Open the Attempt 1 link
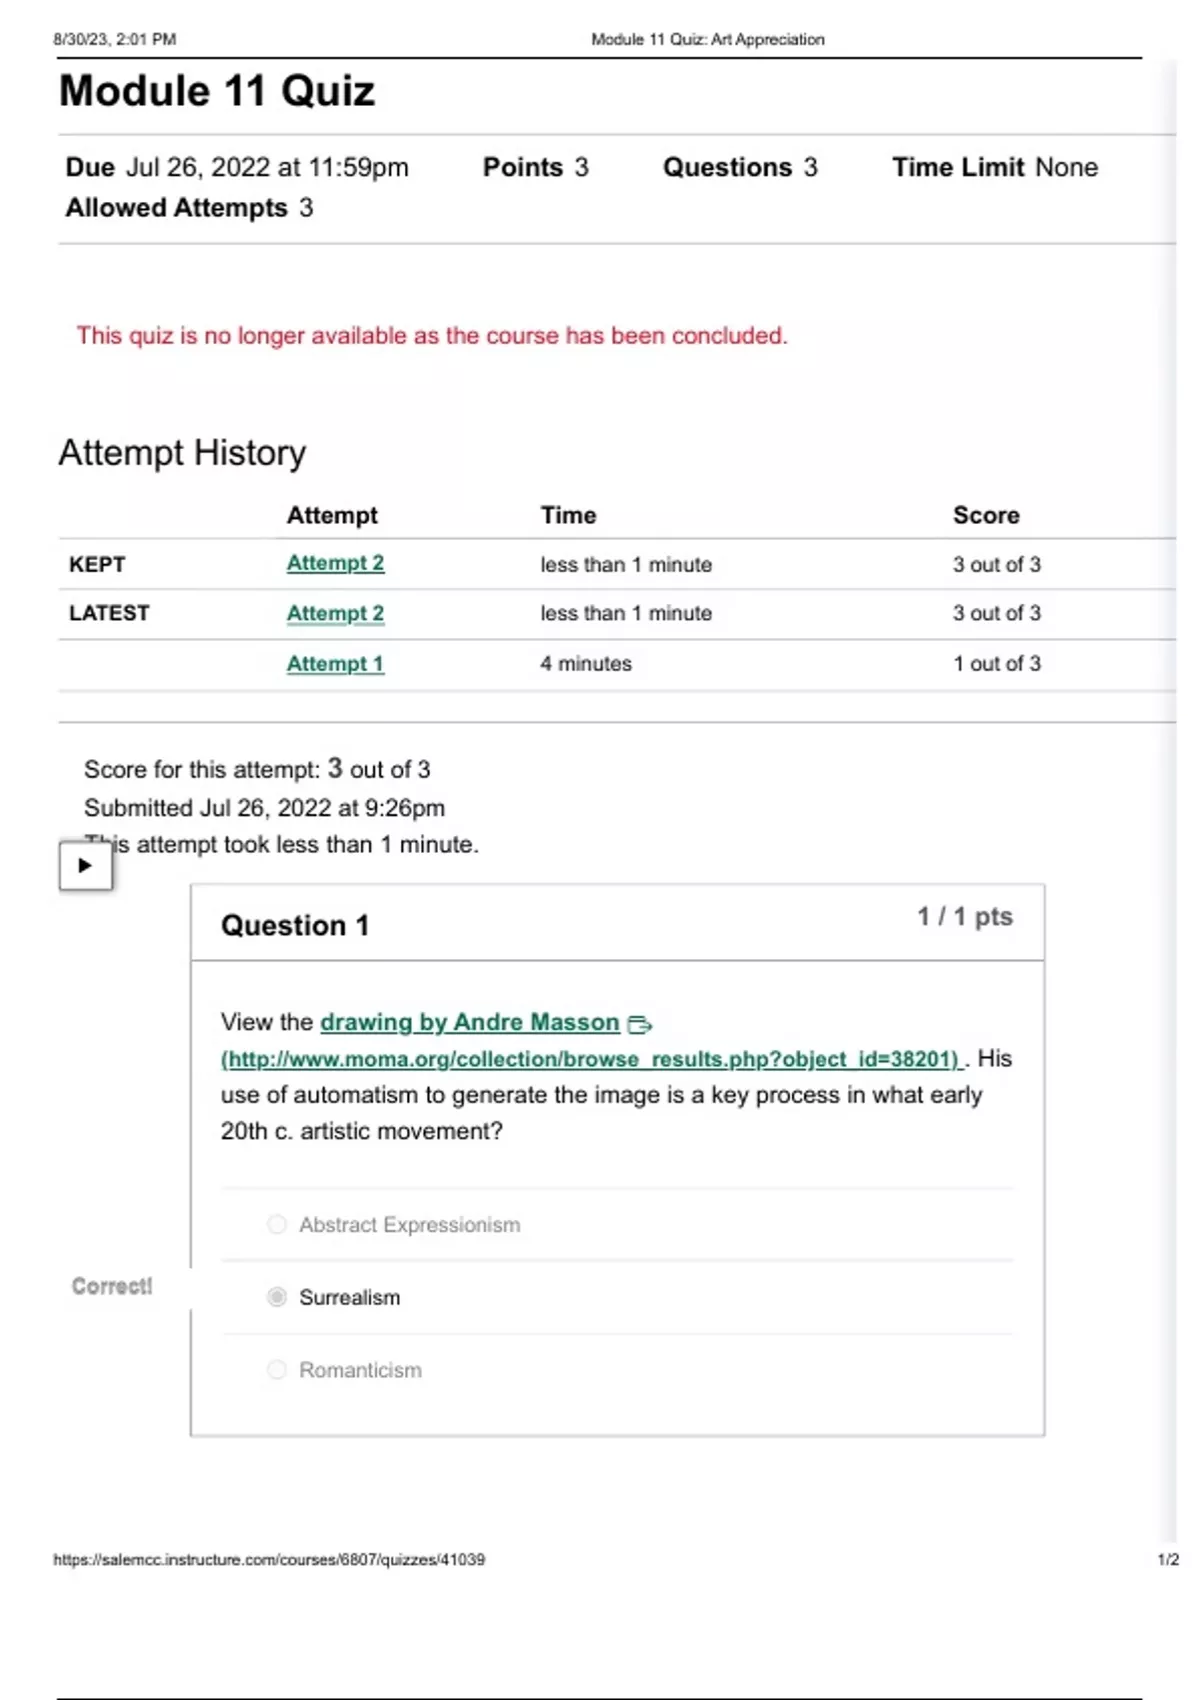The width and height of the screenshot is (1200, 1700). 335,664
